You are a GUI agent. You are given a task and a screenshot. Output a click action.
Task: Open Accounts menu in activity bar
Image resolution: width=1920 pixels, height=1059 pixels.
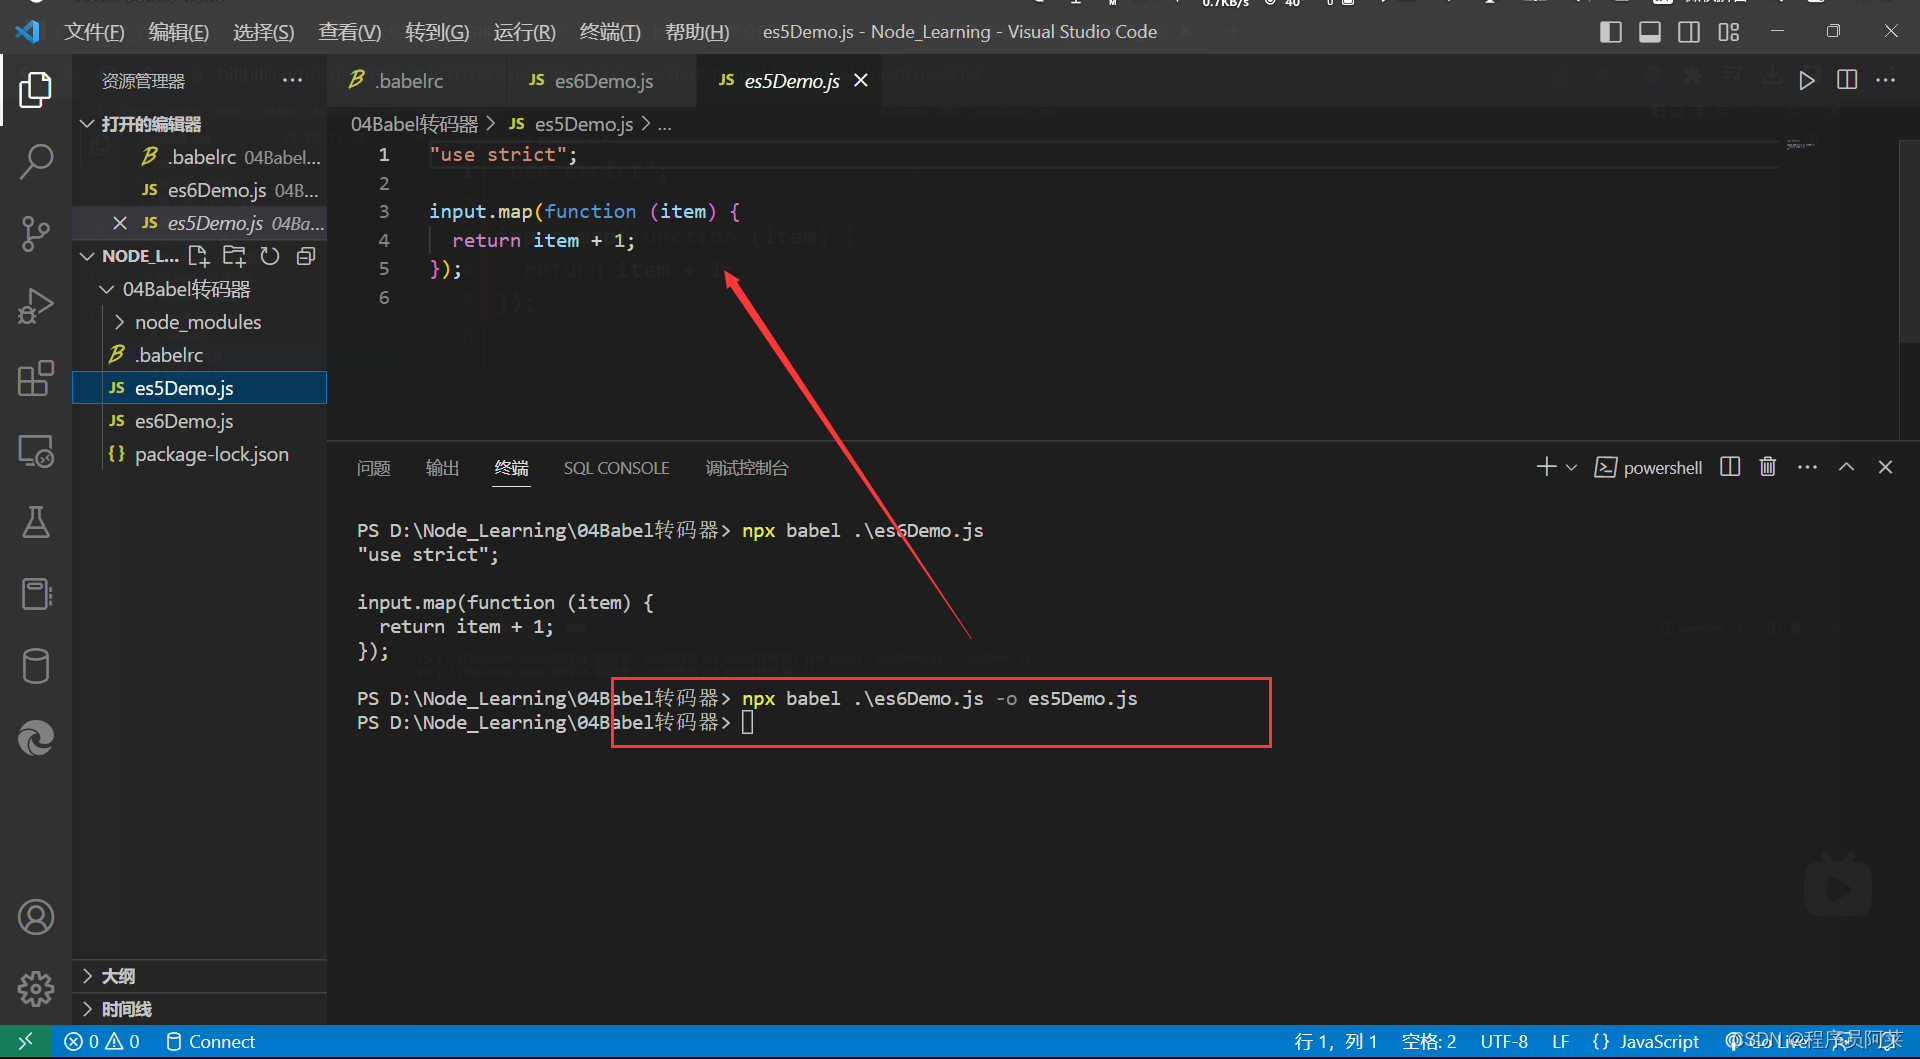point(36,917)
